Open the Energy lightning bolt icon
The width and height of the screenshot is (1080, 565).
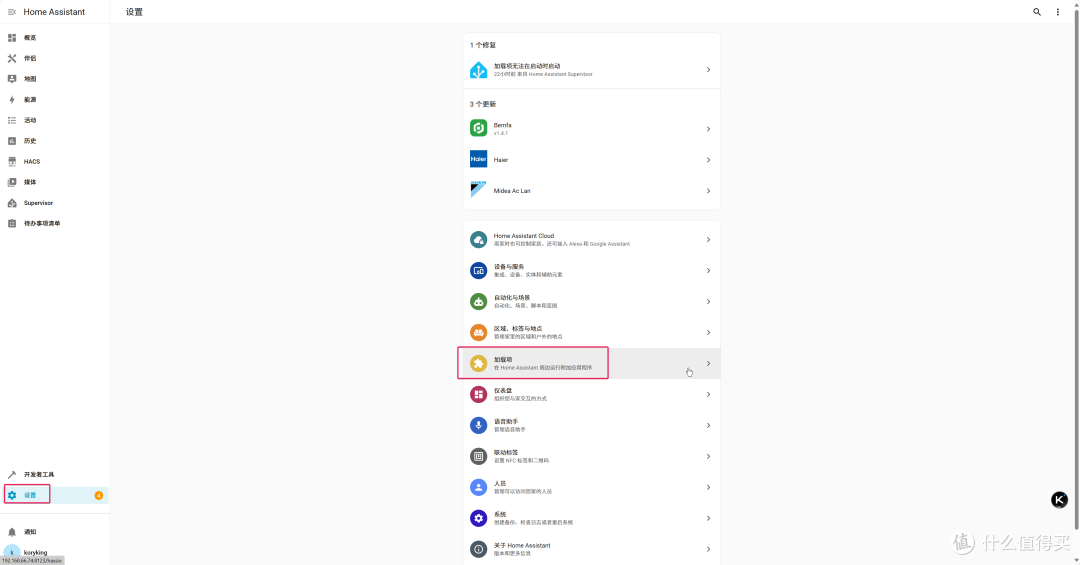coord(12,100)
